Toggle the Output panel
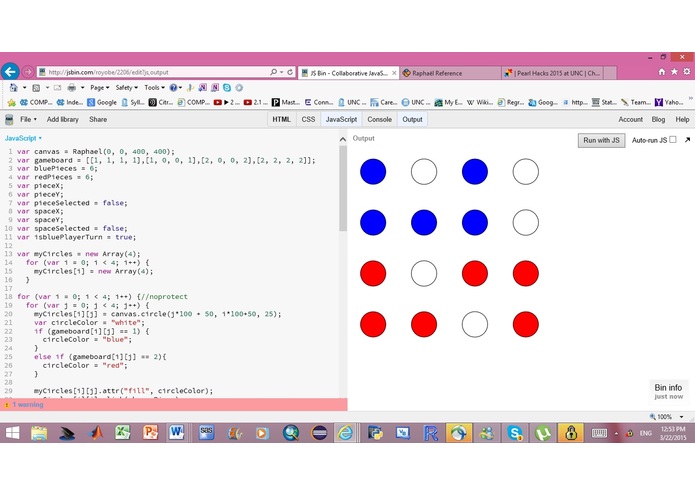The image size is (695, 494). tap(412, 119)
